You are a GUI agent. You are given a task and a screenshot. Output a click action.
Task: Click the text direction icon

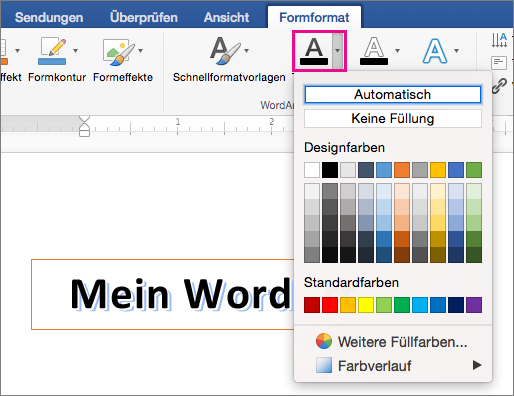coord(499,40)
